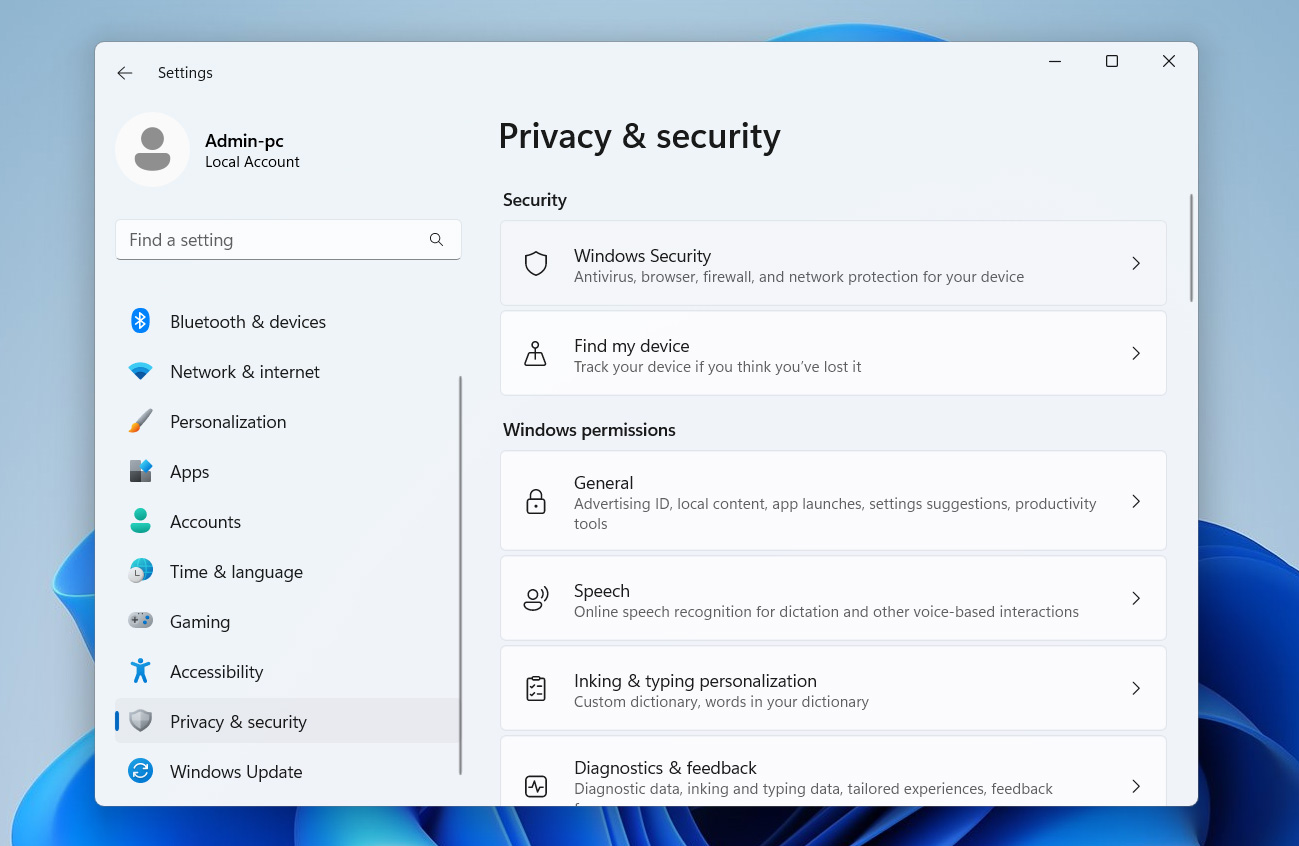Open Accessibility settings

click(287, 671)
